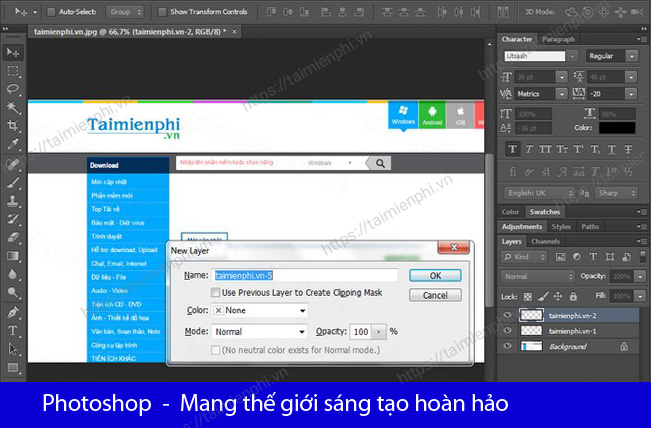Image resolution: width=651 pixels, height=428 pixels.
Task: Select the Healing Brush tool
Action: pyautogui.click(x=13, y=164)
